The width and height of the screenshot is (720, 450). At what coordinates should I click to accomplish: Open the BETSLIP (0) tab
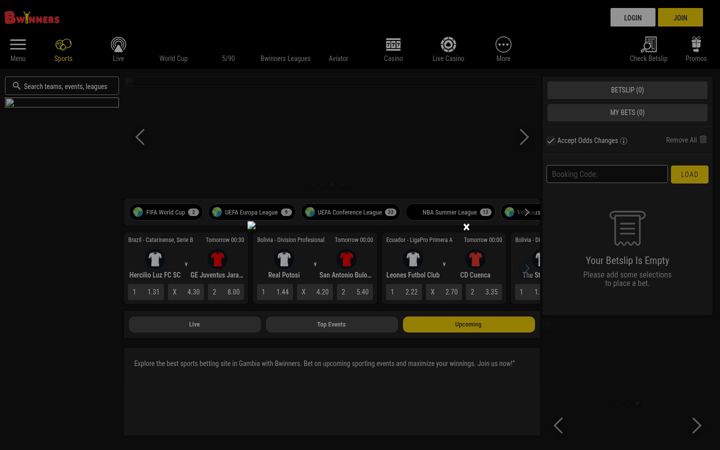(x=627, y=90)
